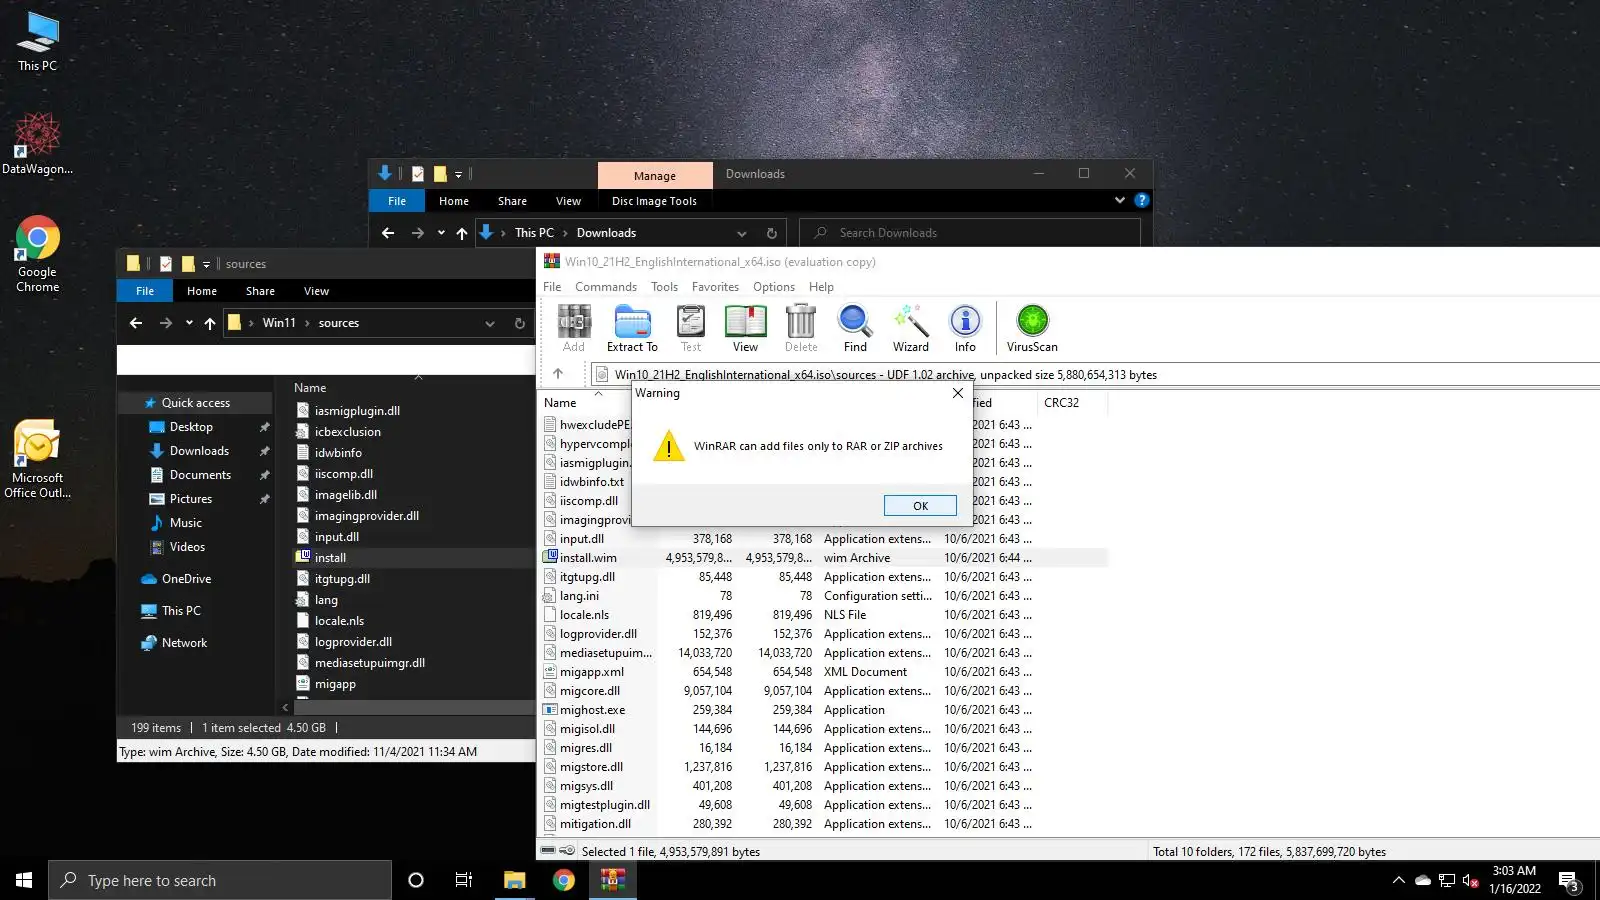Click the Search Downloads field
This screenshot has height=900, width=1600.
pyautogui.click(x=970, y=233)
